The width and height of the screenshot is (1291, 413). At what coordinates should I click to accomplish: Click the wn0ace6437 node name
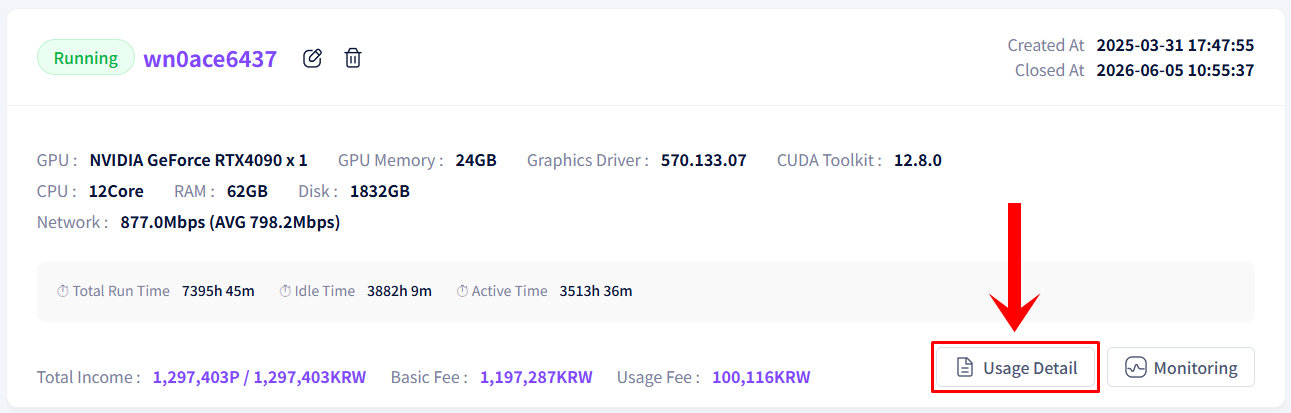click(210, 58)
